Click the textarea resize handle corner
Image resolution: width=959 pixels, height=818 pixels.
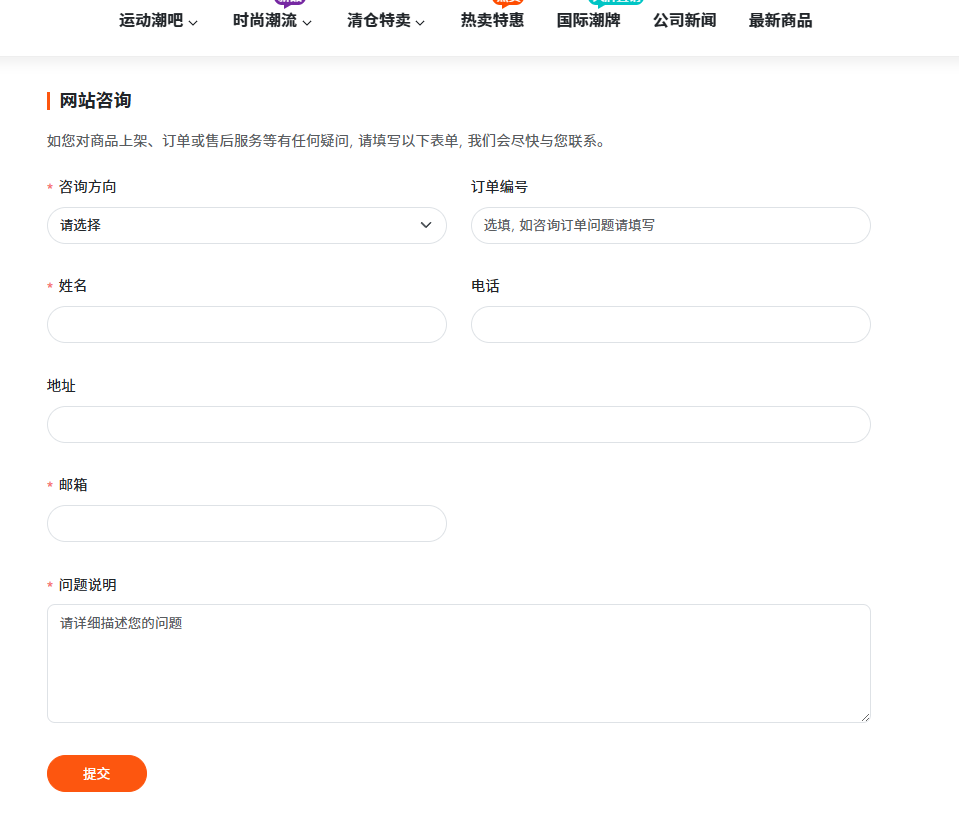[865, 717]
